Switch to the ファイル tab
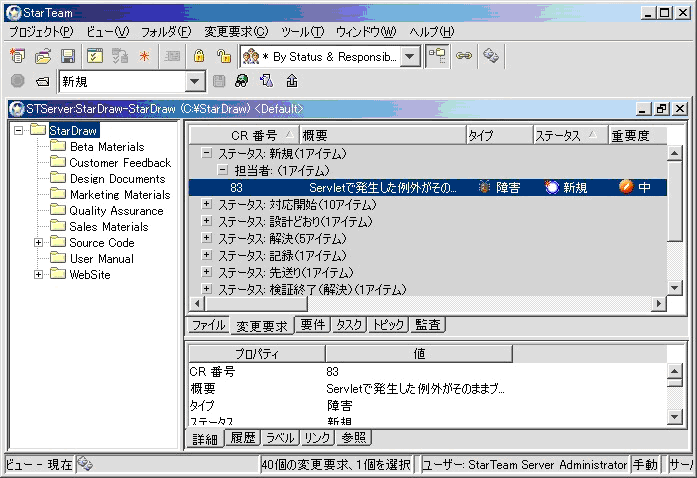 pos(208,325)
